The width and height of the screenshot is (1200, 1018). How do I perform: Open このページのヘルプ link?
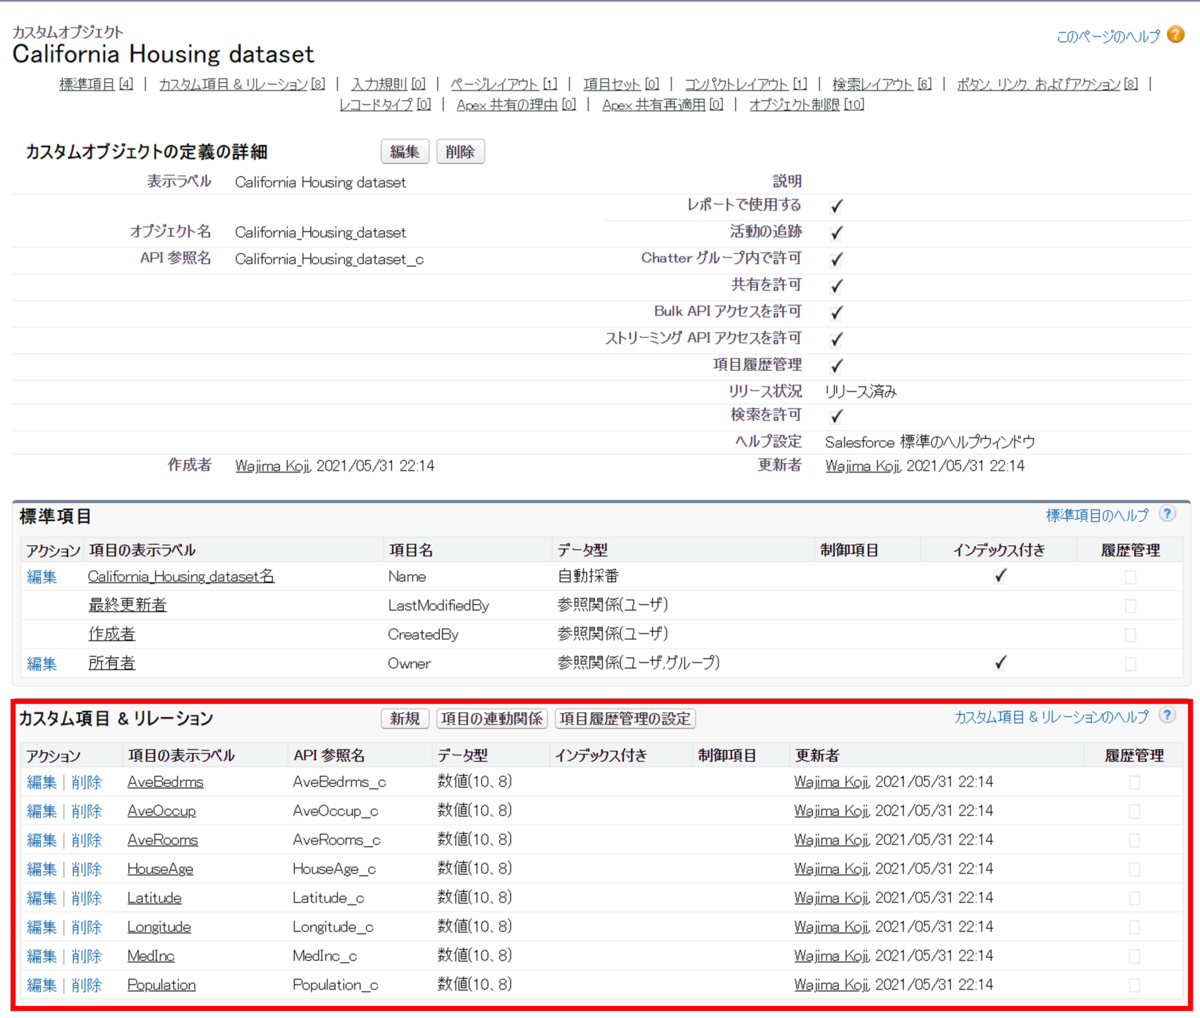pyautogui.click(x=1108, y=36)
